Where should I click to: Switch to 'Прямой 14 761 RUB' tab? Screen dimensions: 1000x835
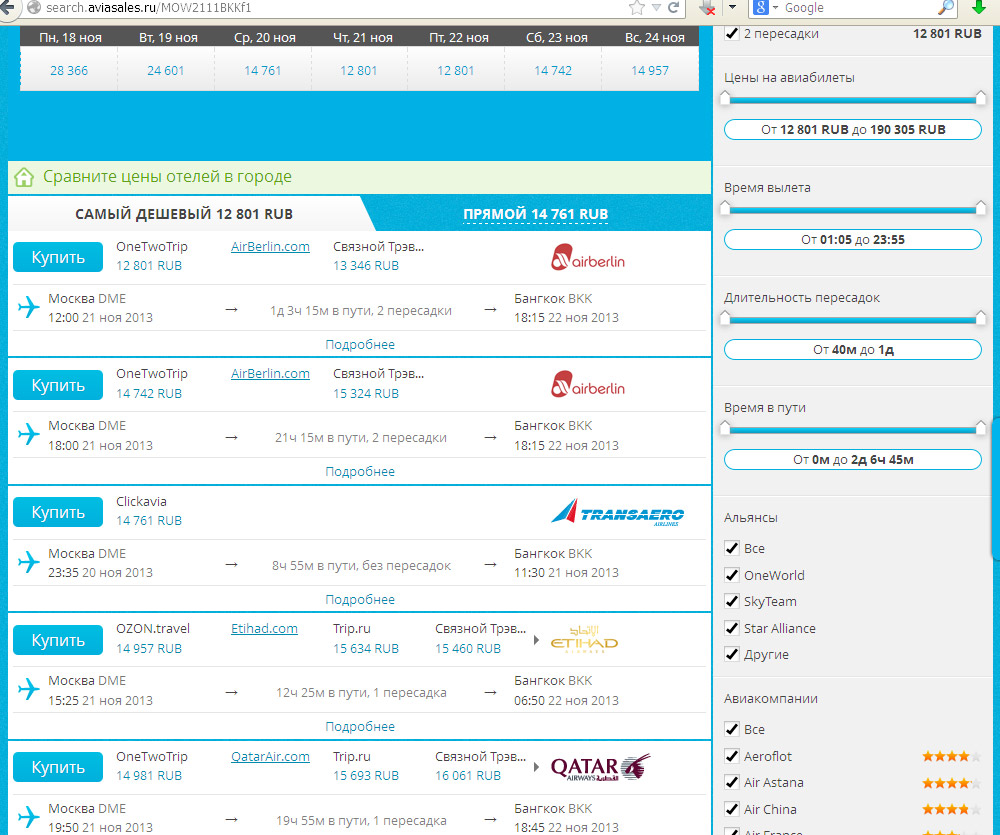coord(536,214)
